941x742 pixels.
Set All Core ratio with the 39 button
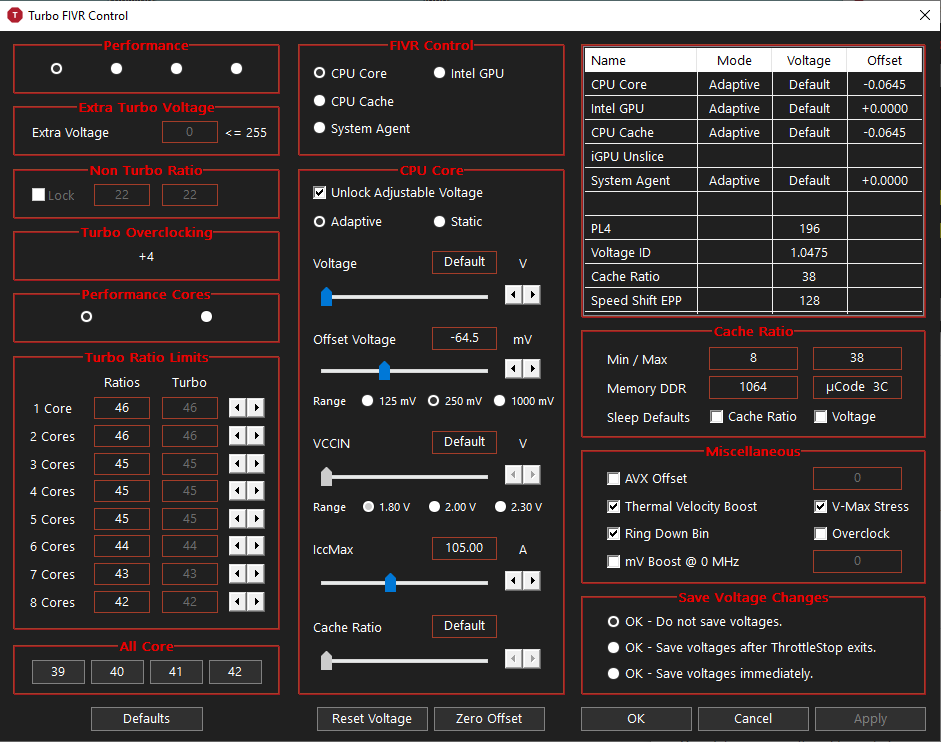pos(58,672)
